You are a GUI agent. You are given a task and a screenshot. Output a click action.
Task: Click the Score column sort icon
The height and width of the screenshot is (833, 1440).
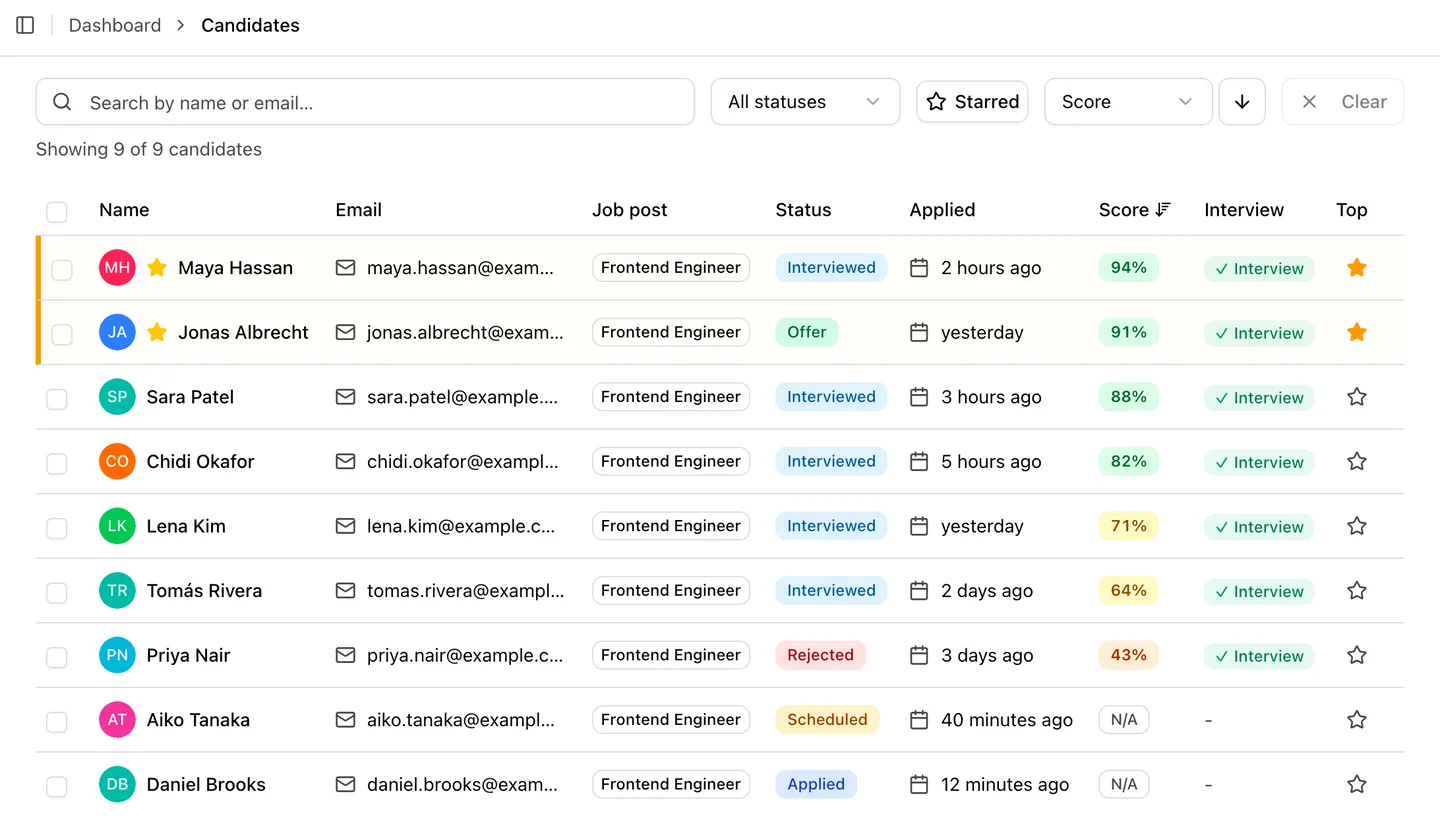(1163, 210)
